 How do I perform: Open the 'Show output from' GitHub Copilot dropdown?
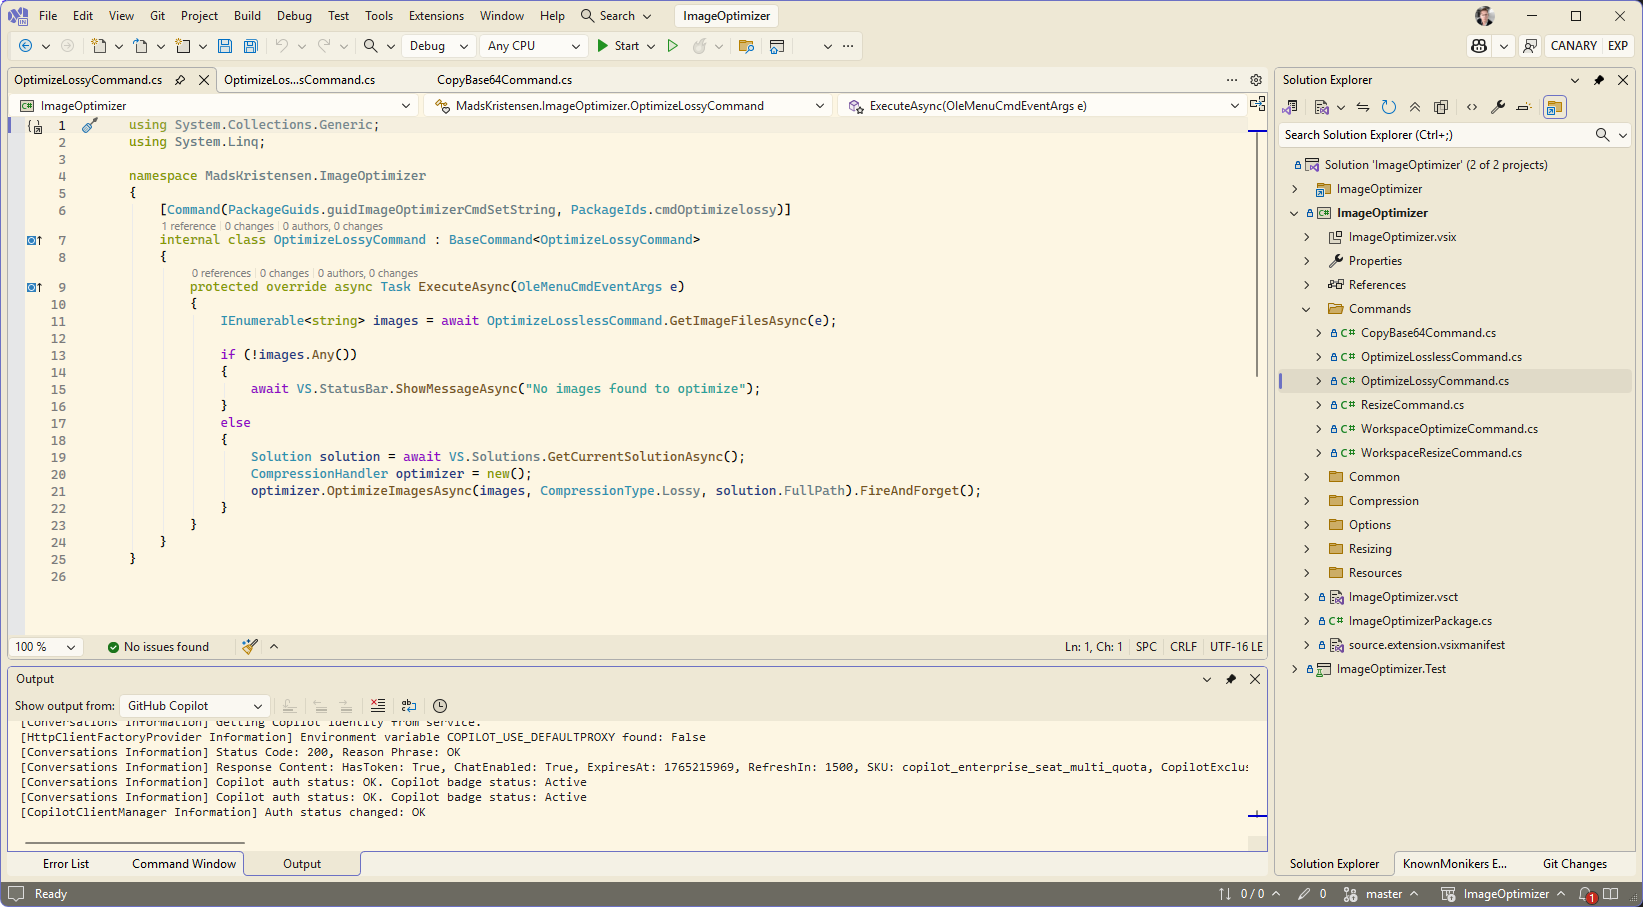coord(193,706)
